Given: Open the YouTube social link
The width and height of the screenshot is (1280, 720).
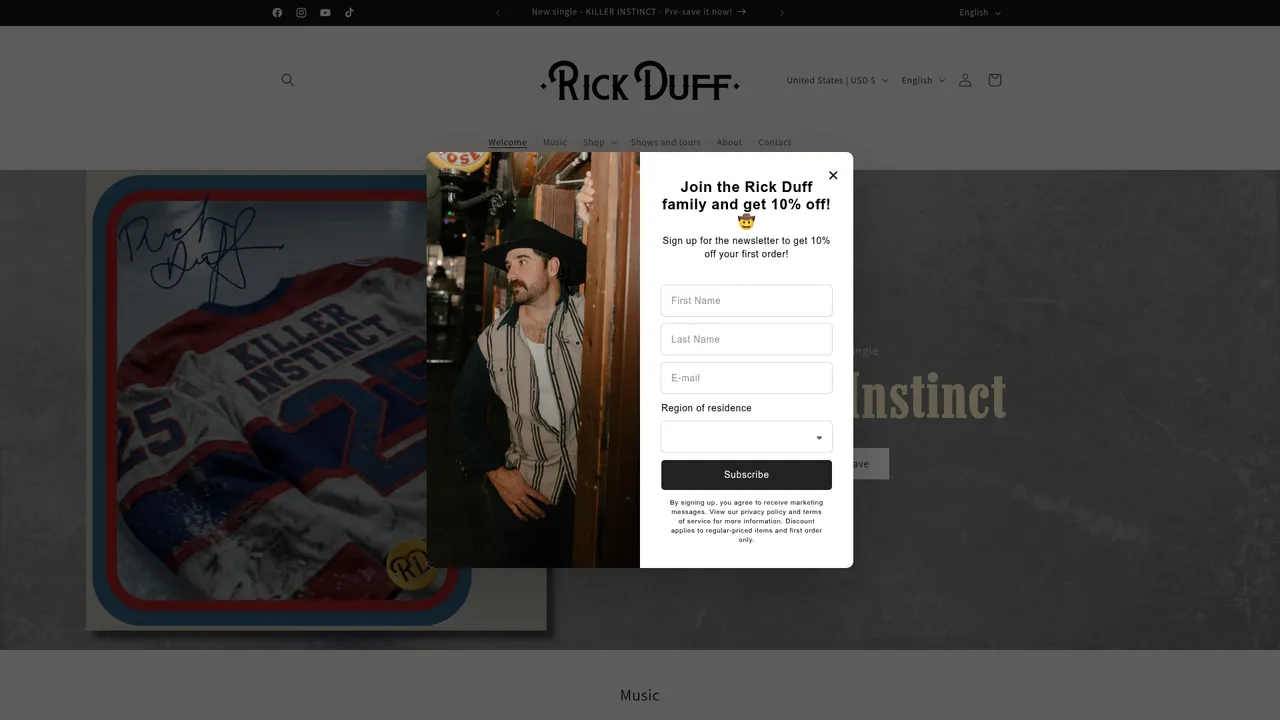Looking at the screenshot, I should [x=325, y=13].
